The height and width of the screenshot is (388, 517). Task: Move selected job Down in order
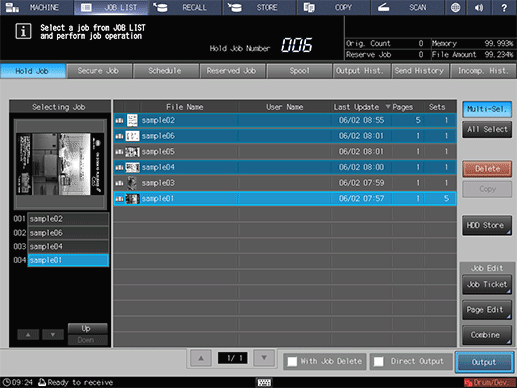87,340
